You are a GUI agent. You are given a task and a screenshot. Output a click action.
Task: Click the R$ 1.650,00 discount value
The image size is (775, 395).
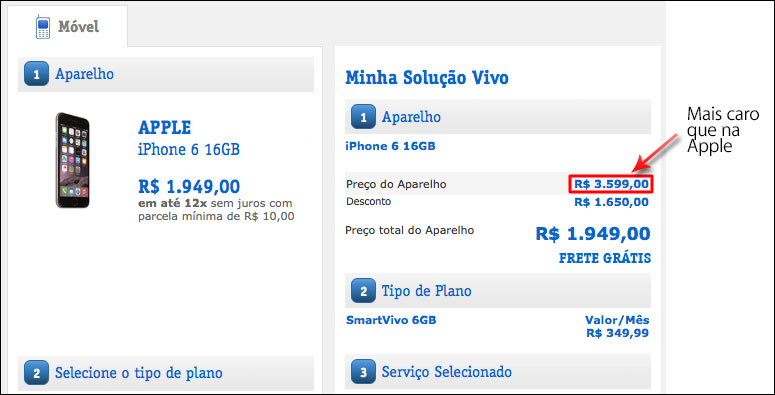point(611,202)
